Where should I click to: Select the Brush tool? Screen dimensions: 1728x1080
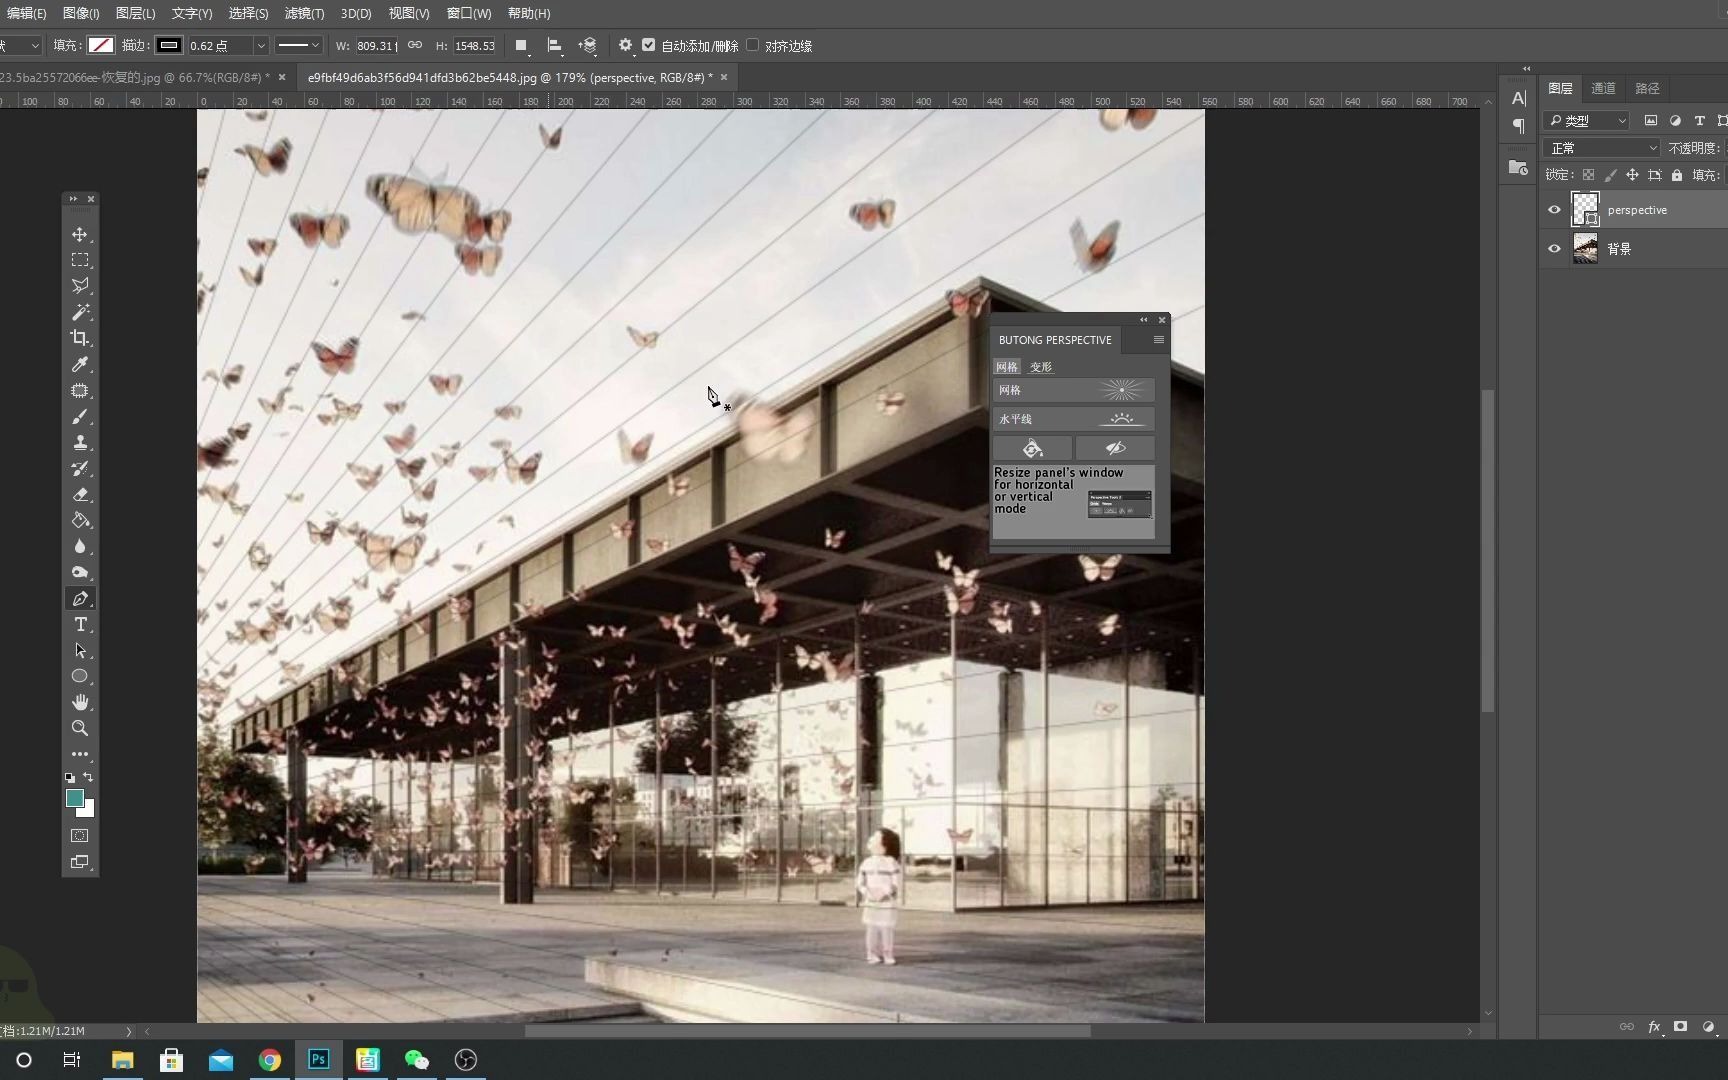(x=80, y=417)
